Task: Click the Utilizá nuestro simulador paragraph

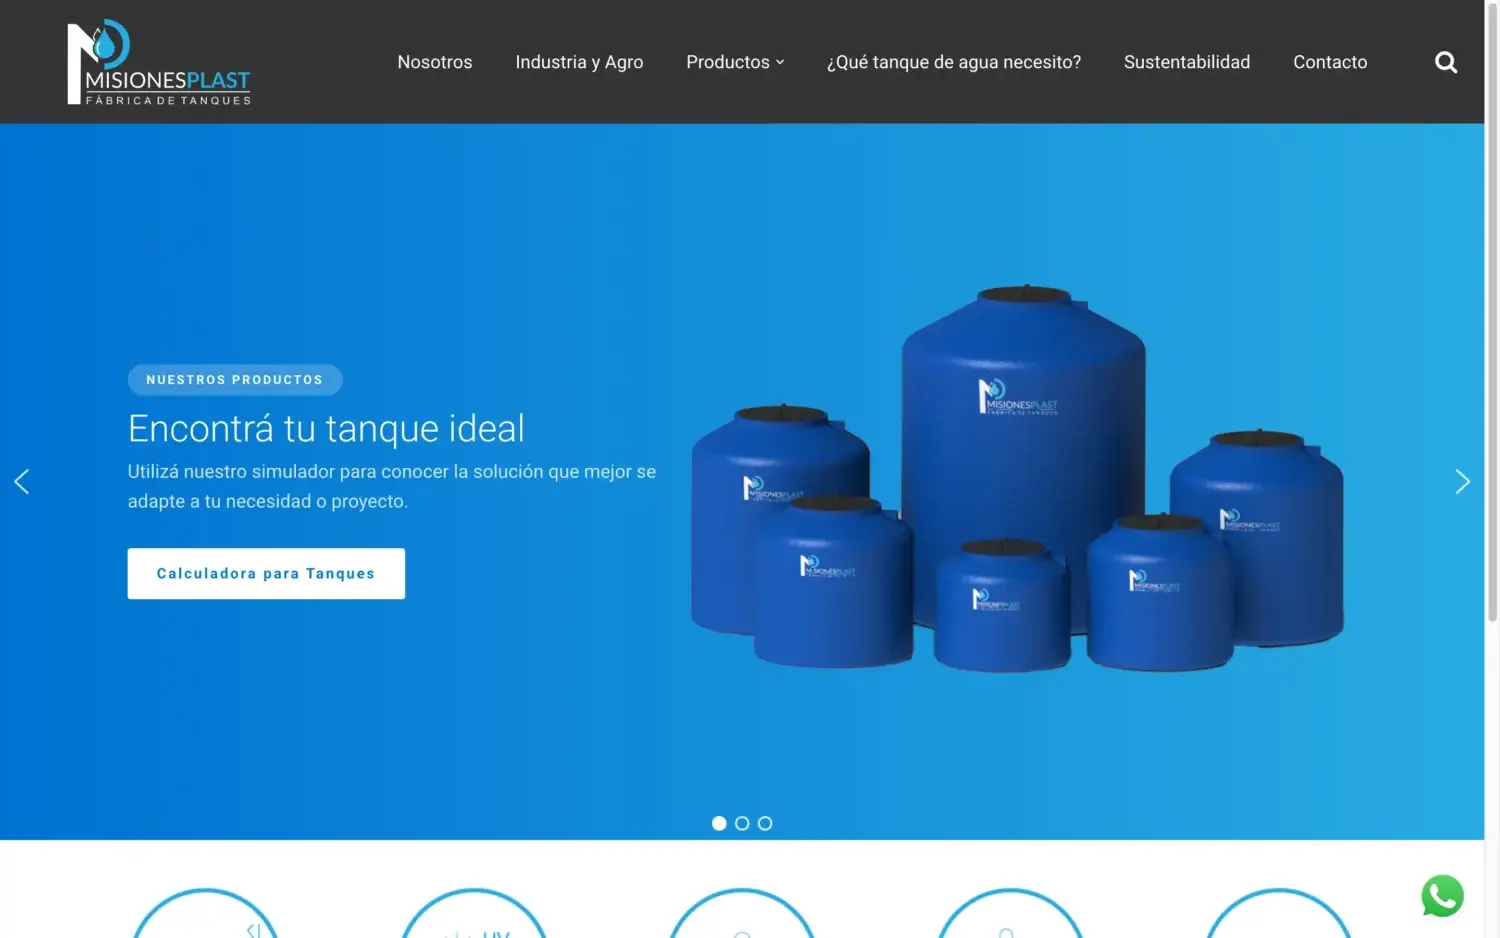Action: (392, 486)
